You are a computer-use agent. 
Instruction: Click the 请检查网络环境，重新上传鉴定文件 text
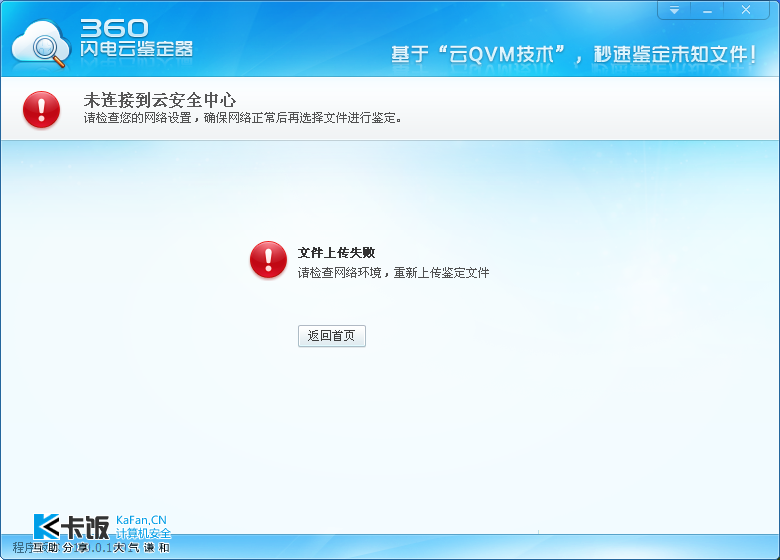(393, 273)
